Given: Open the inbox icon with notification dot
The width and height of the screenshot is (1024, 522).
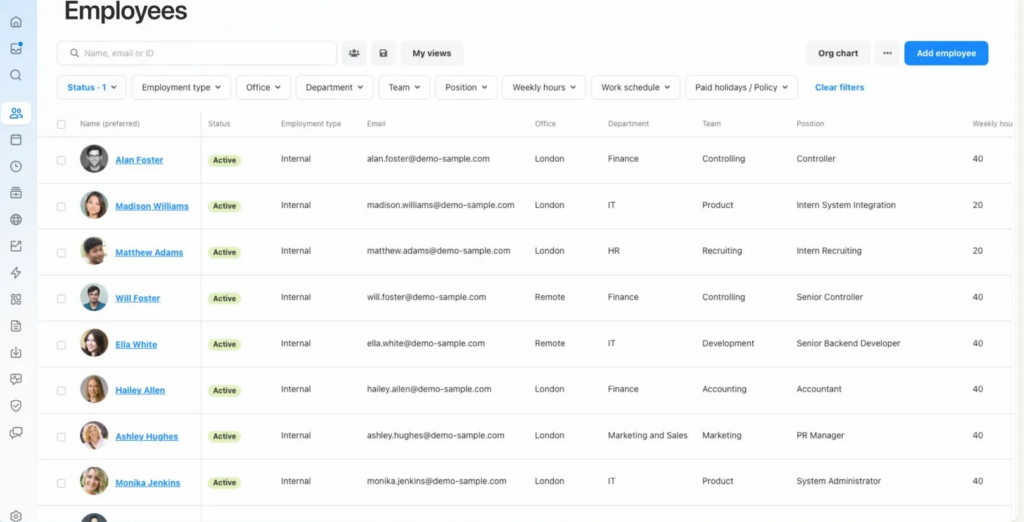Looking at the screenshot, I should click(16, 48).
